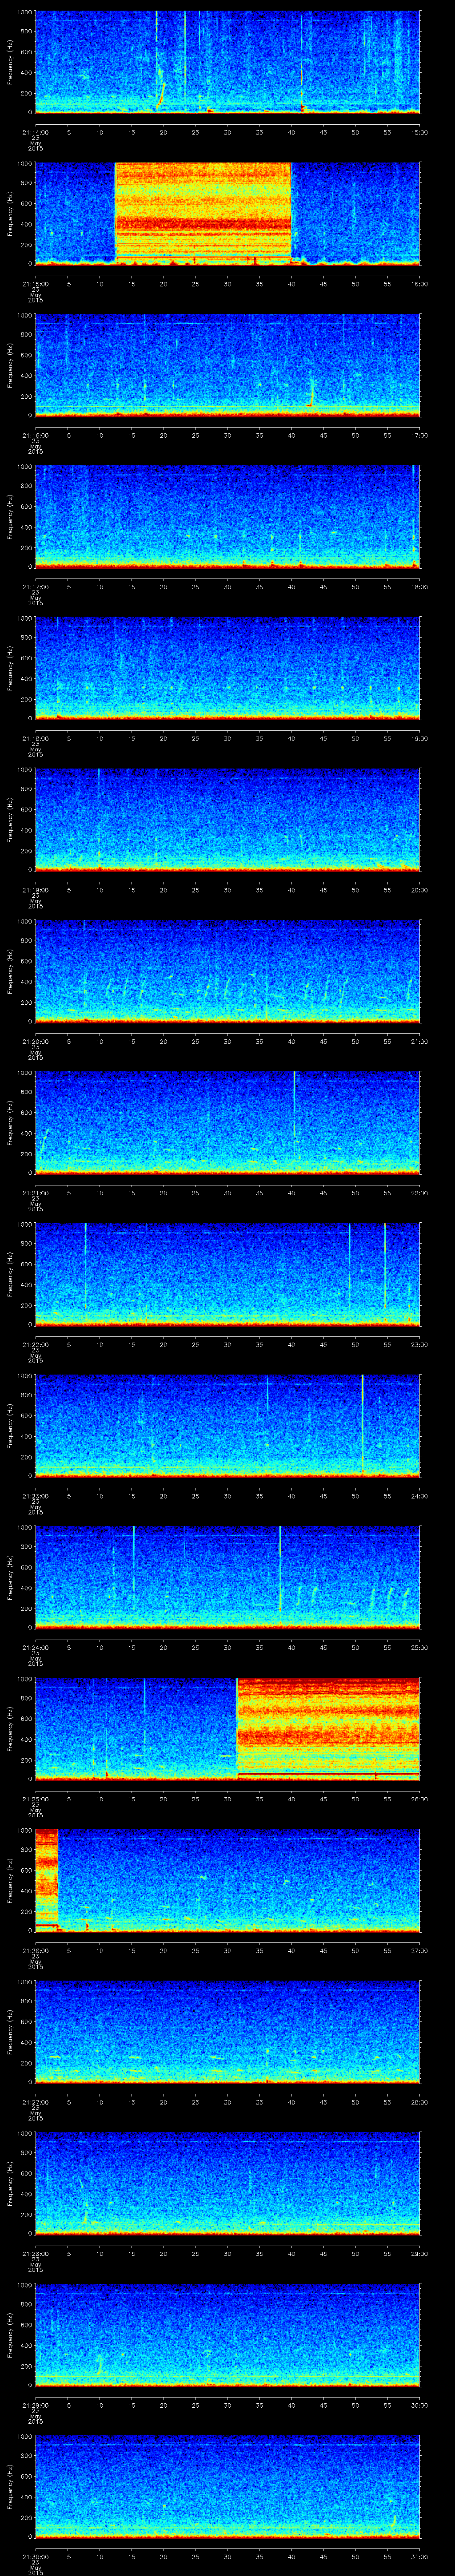Select the spectrogram panel starting at 21:27:00
This screenshot has width=455, height=2576.
228,2033
